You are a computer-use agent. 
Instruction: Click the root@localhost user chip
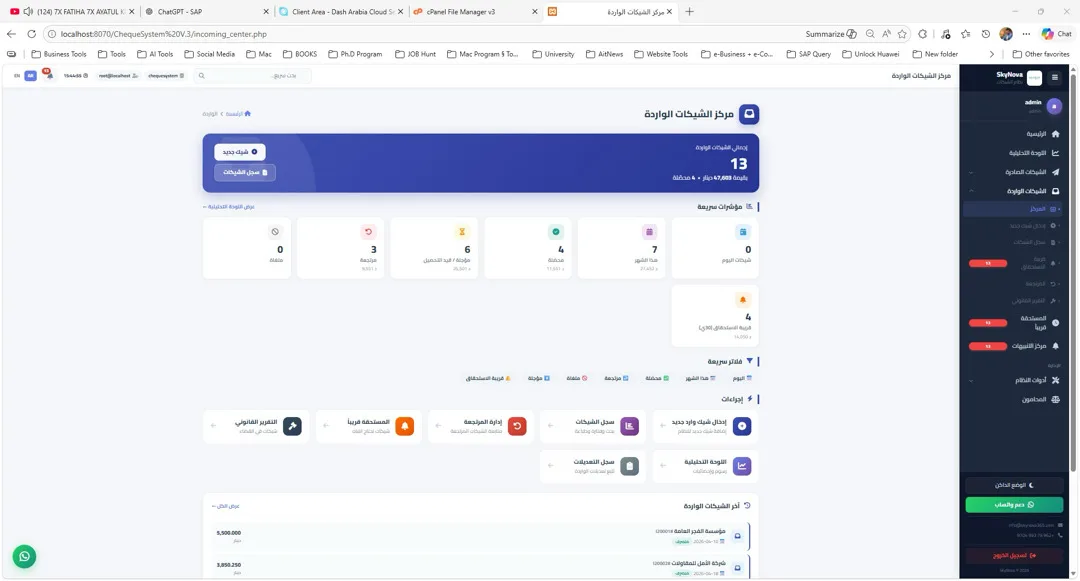(118, 76)
